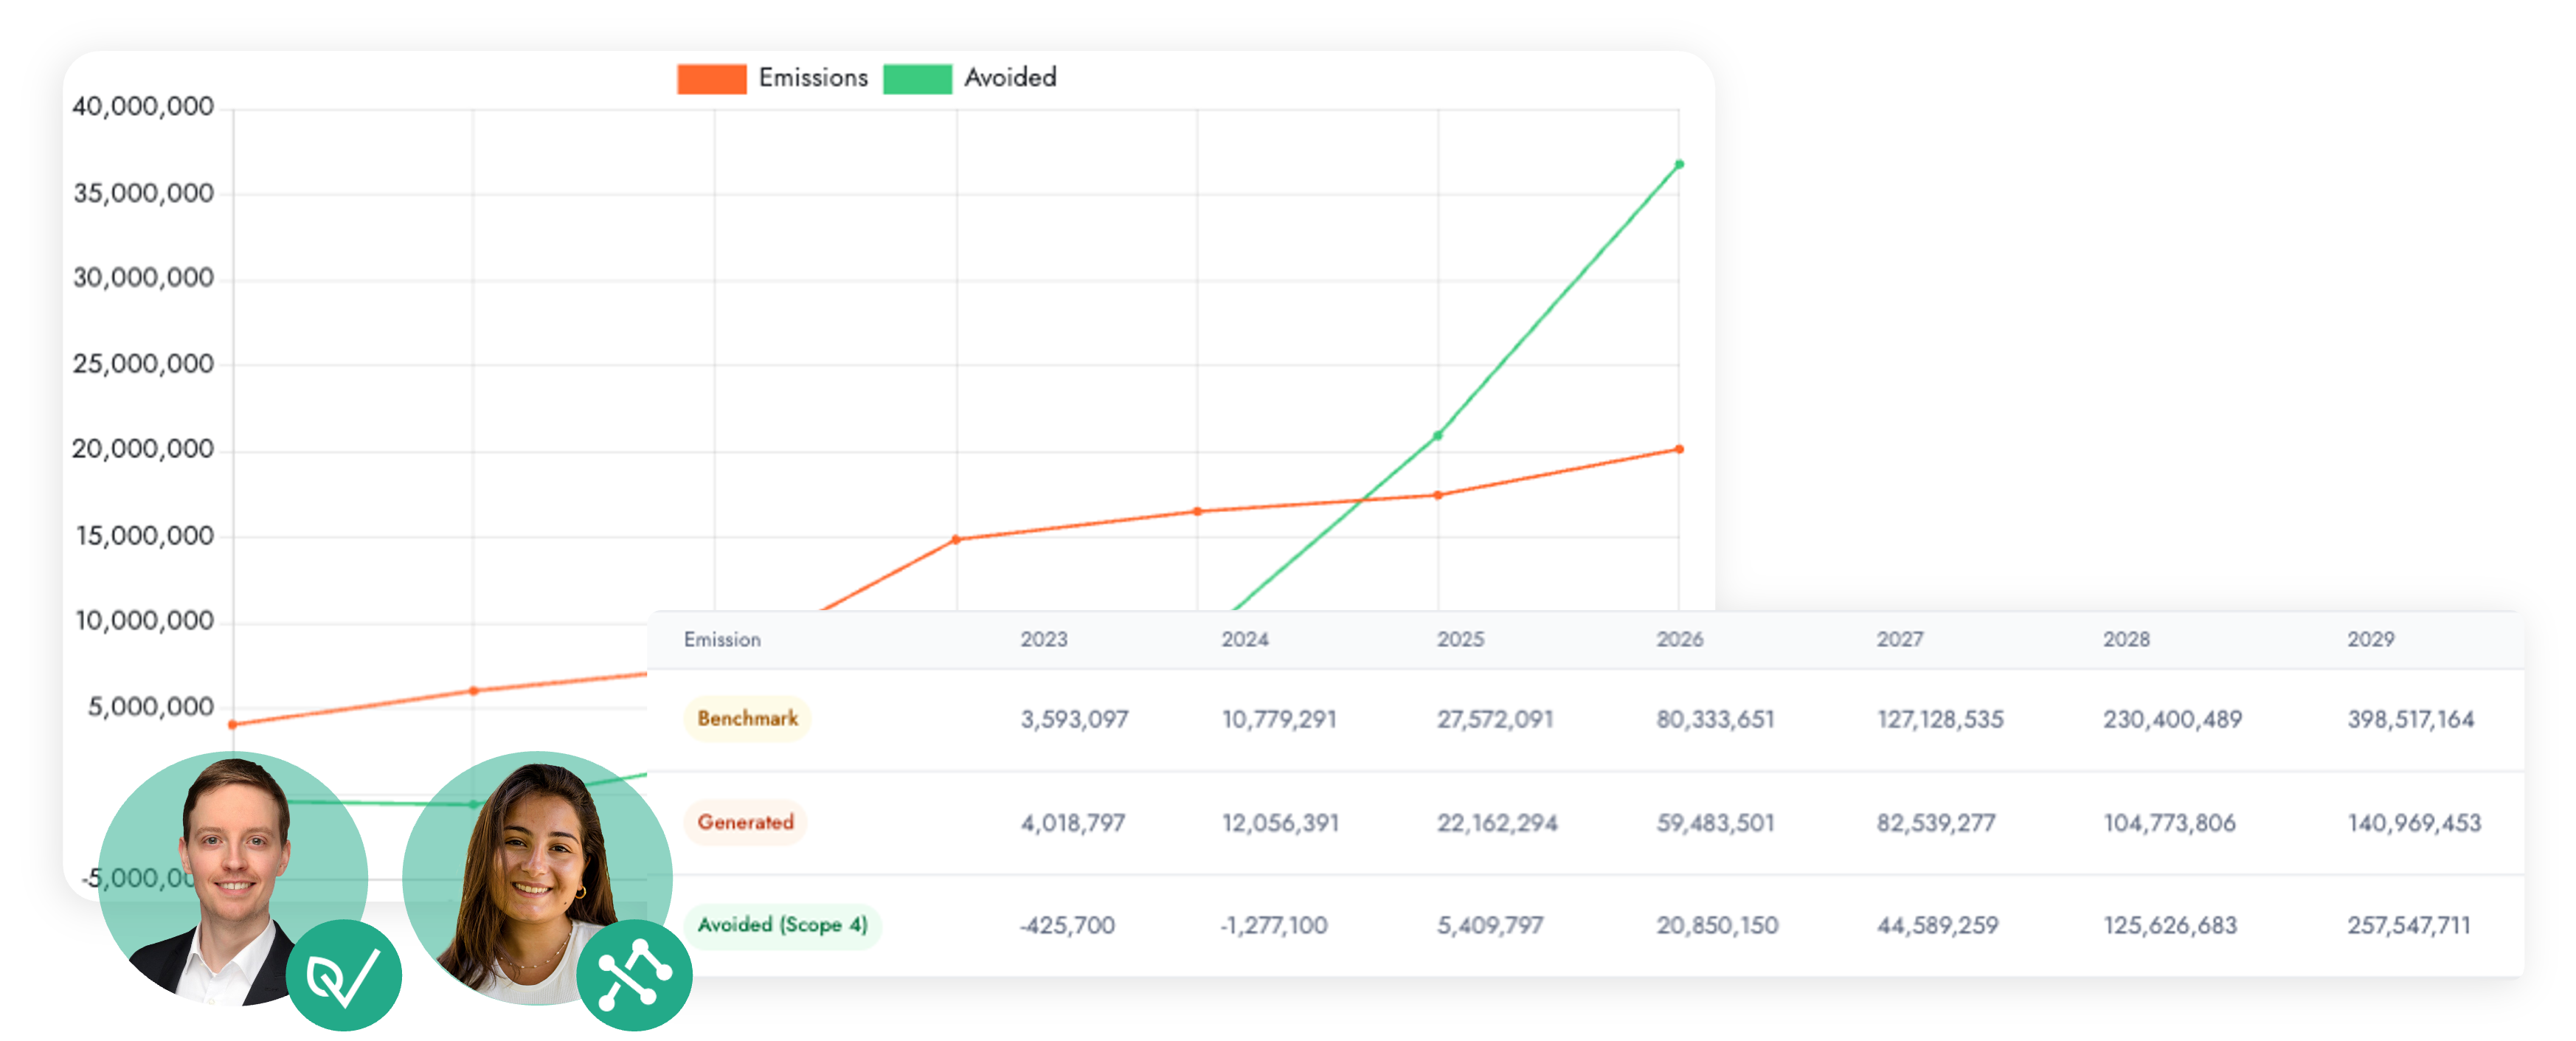
Task: Toggle the orange Emissions legend swatch
Action: pos(711,79)
